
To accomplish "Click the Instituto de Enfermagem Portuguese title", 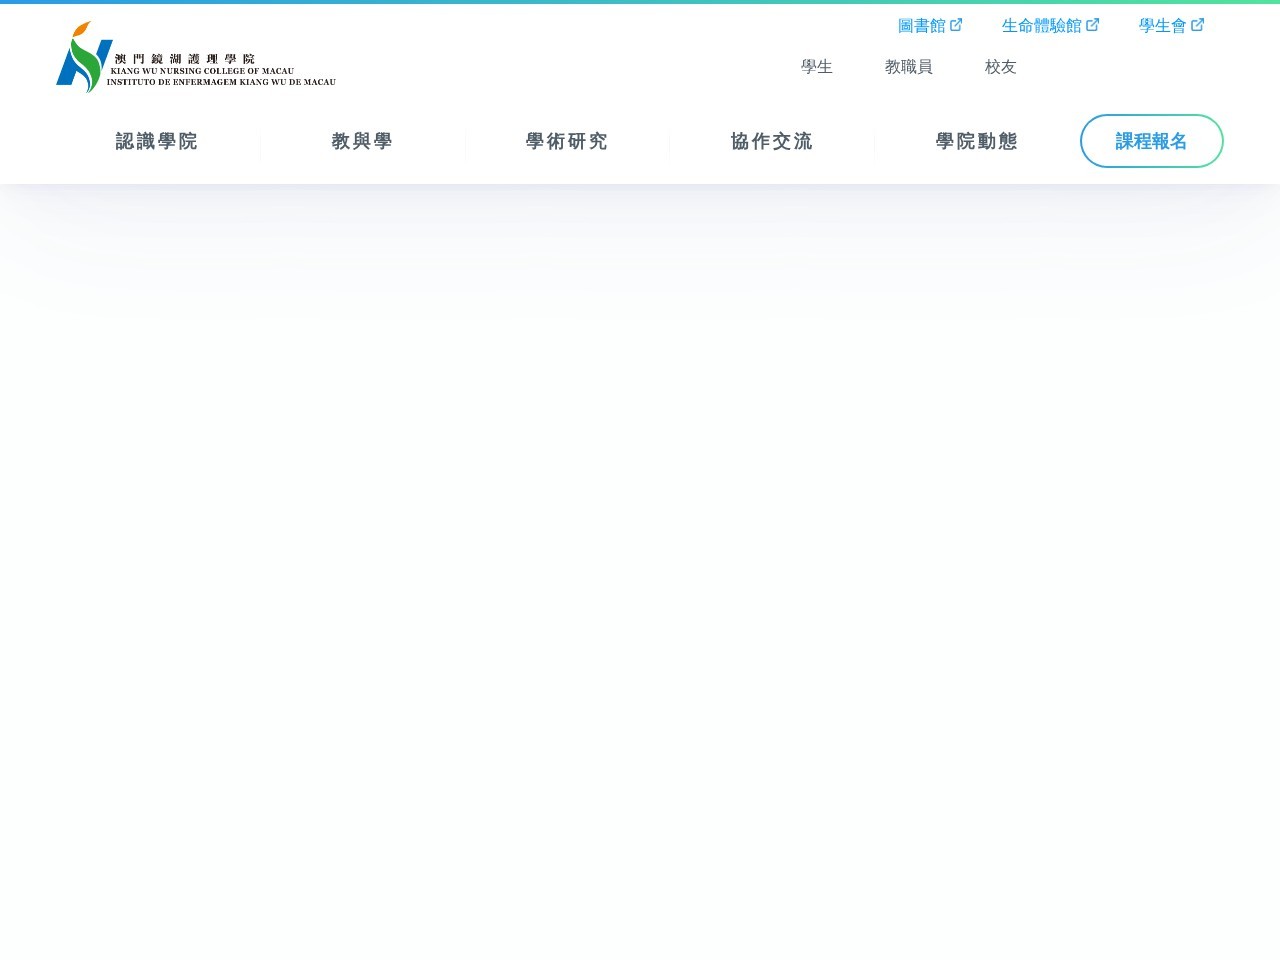I will tap(221, 82).
